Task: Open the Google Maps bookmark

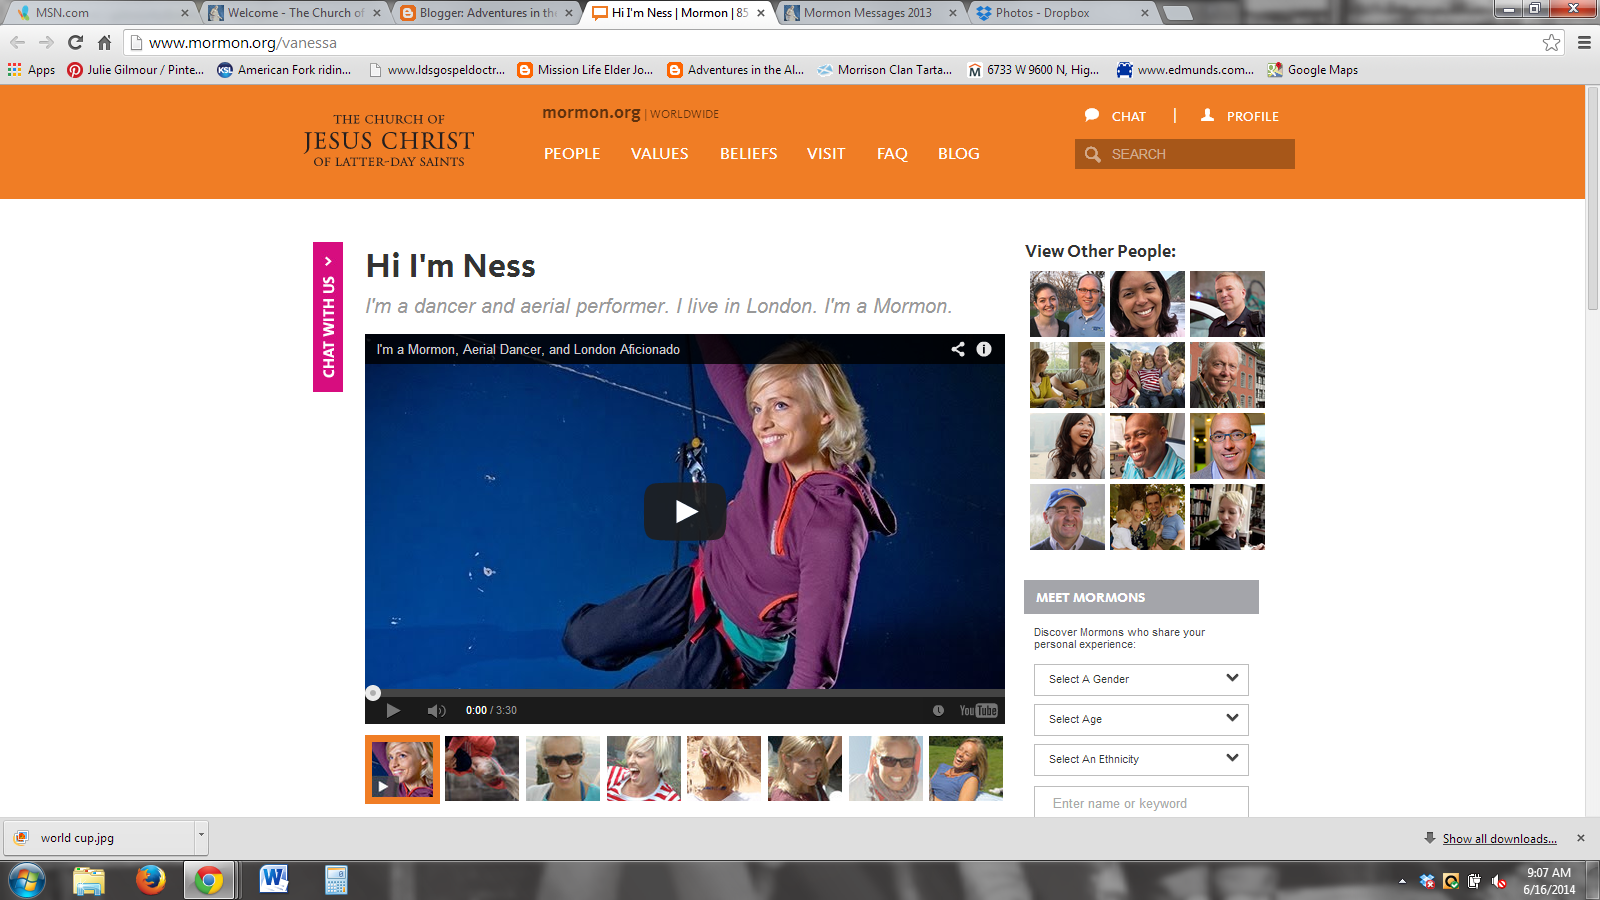Action: 1313,70
